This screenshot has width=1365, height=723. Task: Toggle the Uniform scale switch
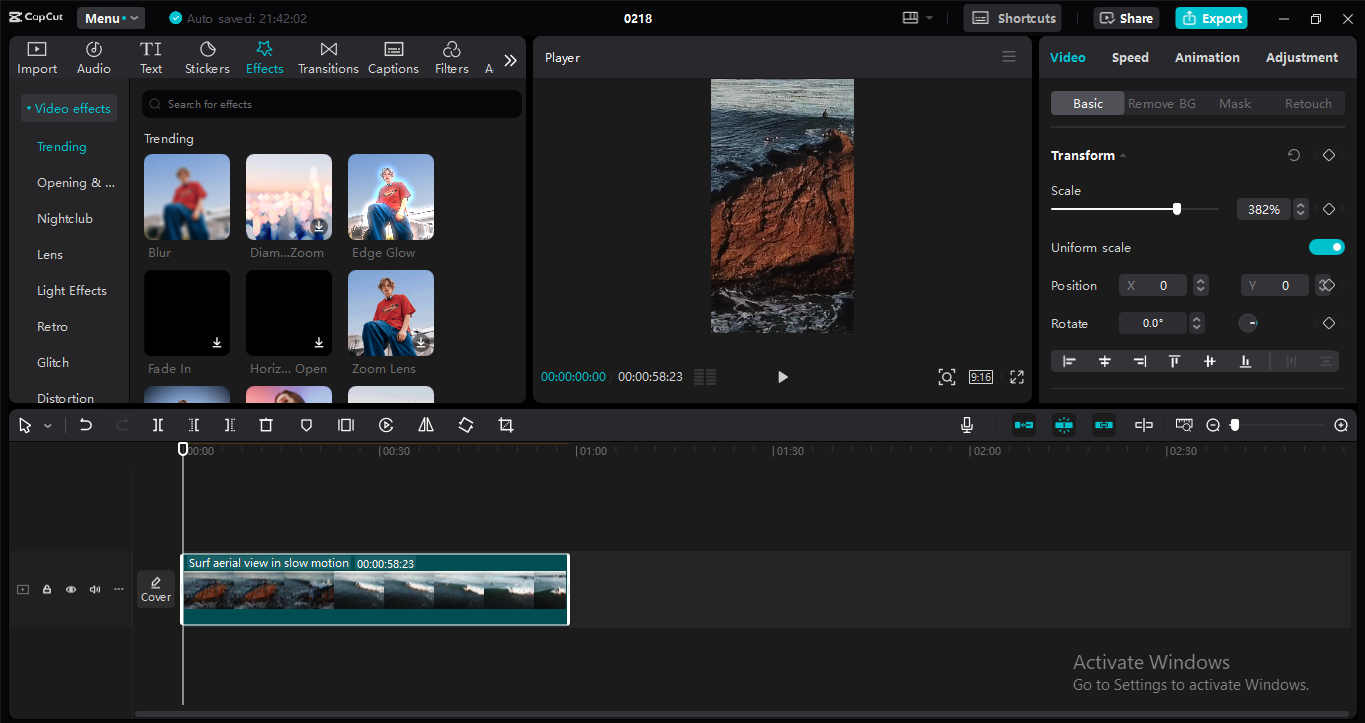coord(1326,247)
